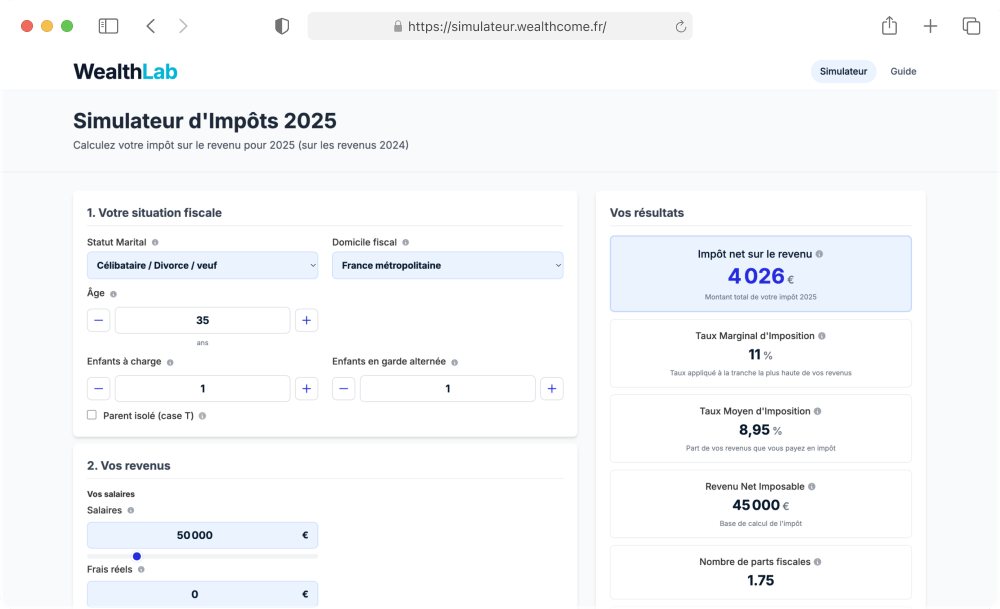Switch to the Guide tab
Image resolution: width=1000 pixels, height=609 pixels.
pyautogui.click(x=903, y=71)
